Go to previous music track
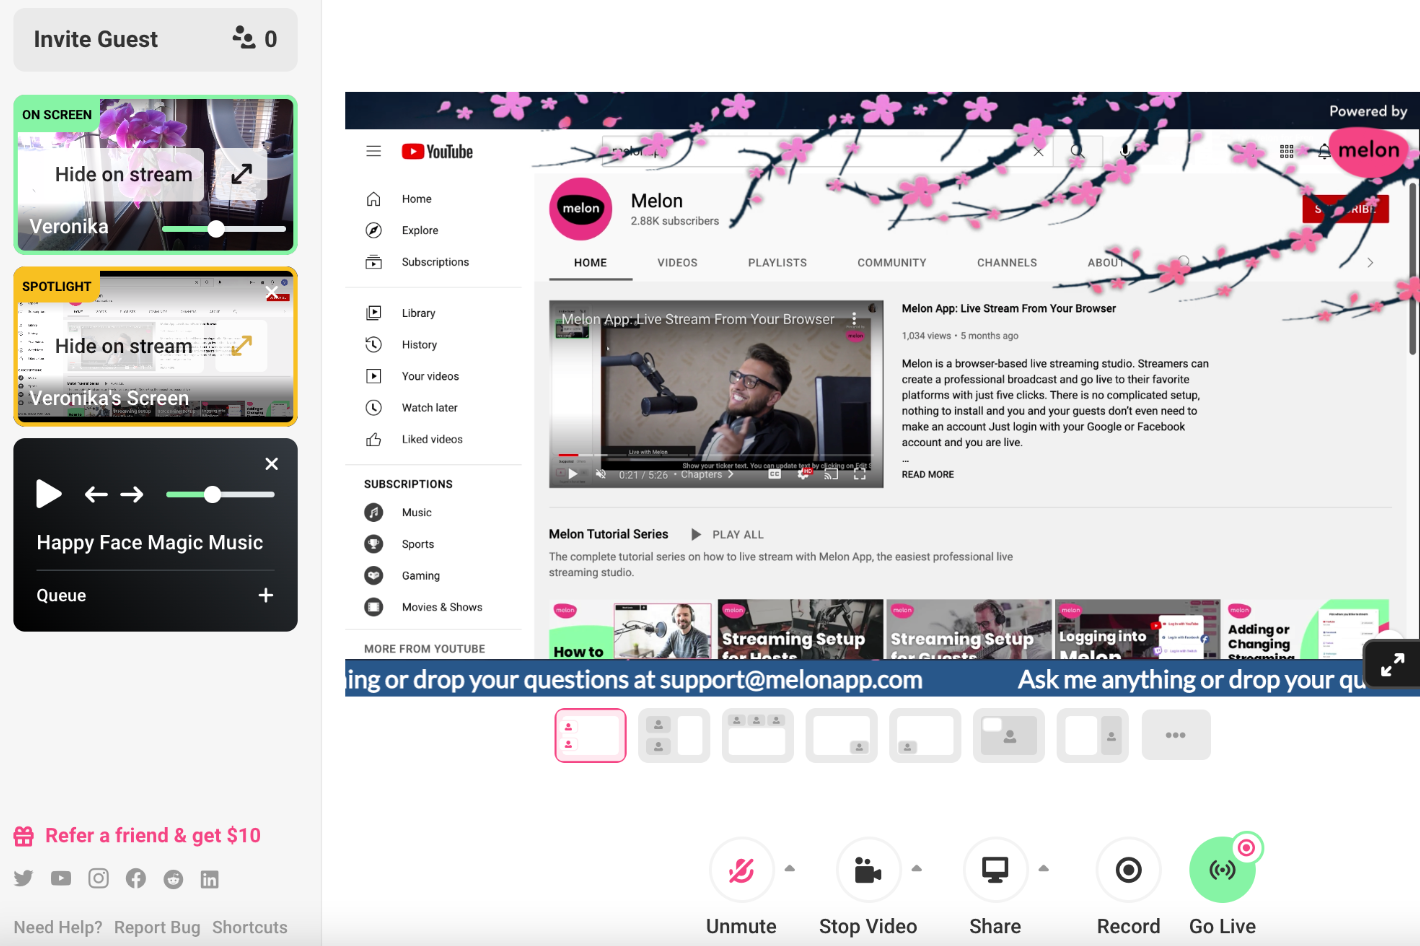The width and height of the screenshot is (1420, 946). (x=96, y=494)
